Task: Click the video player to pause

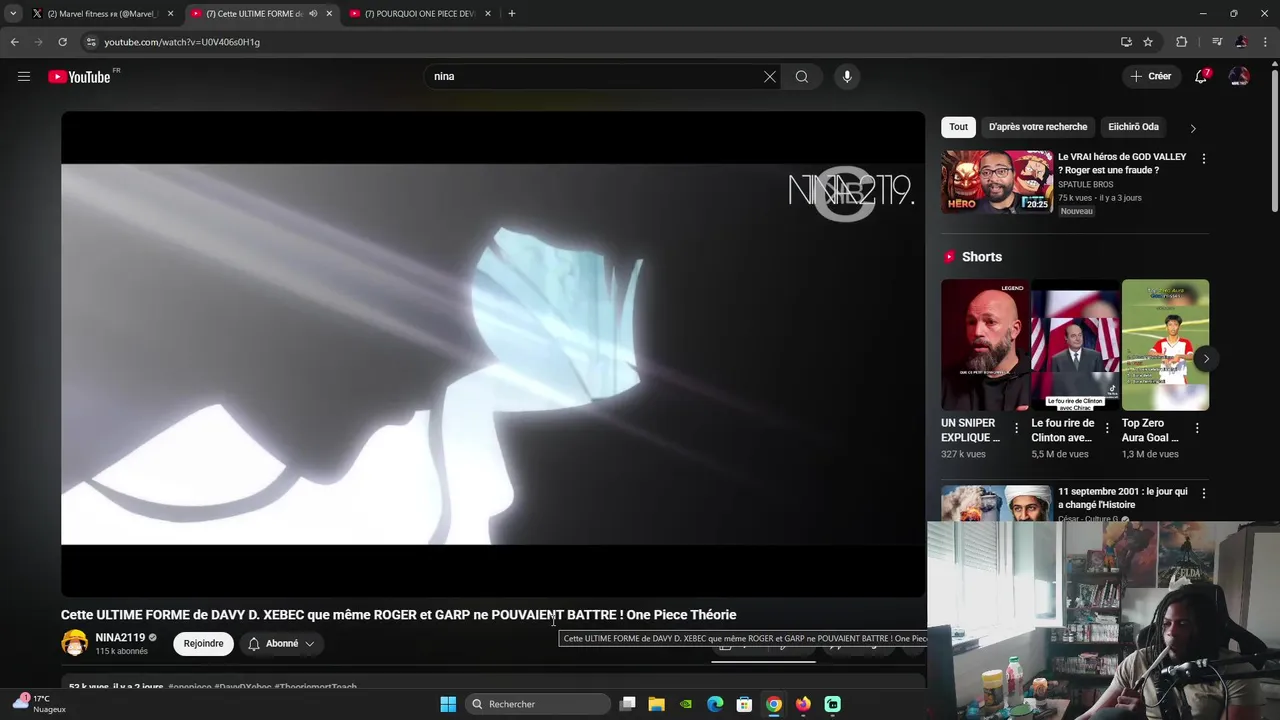Action: [493, 354]
